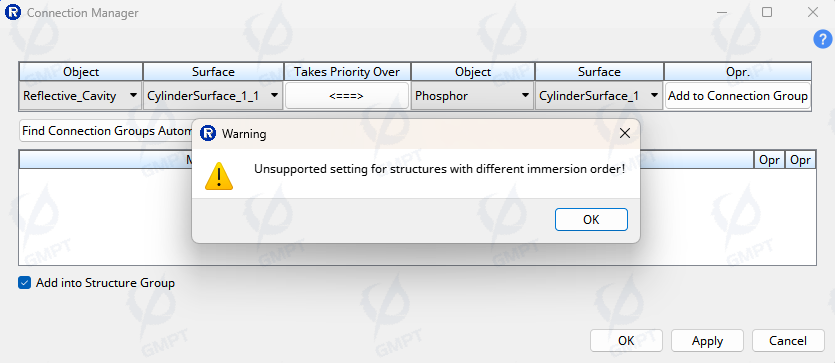This screenshot has width=835, height=363.
Task: Click the yellow warning triangle icon
Action: coord(219,176)
